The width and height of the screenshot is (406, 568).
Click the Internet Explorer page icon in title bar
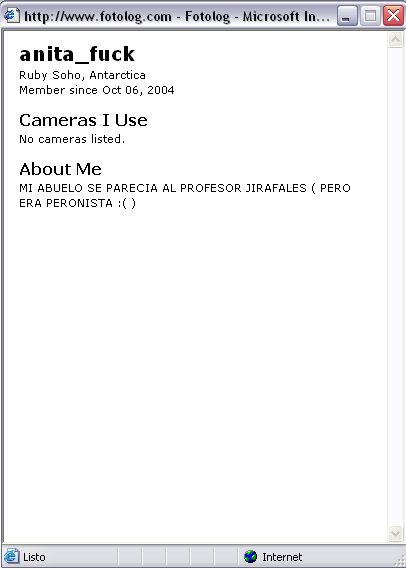[11, 16]
